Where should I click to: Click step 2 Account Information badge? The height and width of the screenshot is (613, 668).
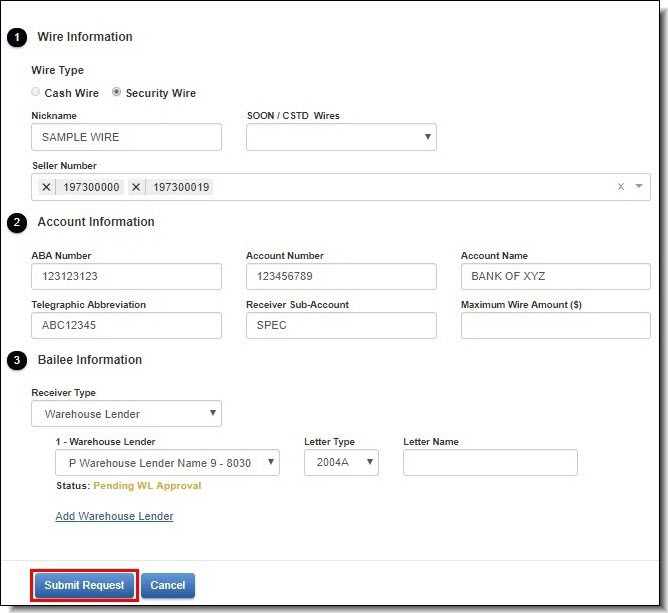(x=17, y=222)
